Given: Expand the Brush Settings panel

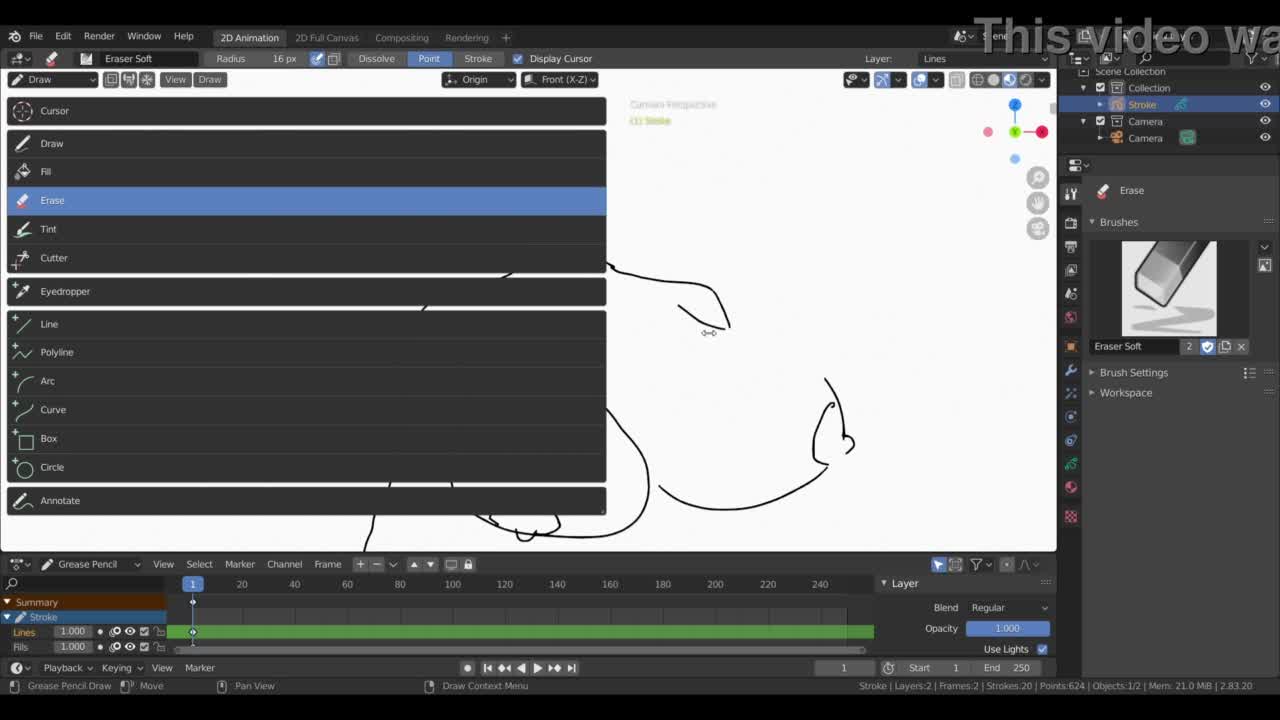Looking at the screenshot, I should coord(1133,373).
